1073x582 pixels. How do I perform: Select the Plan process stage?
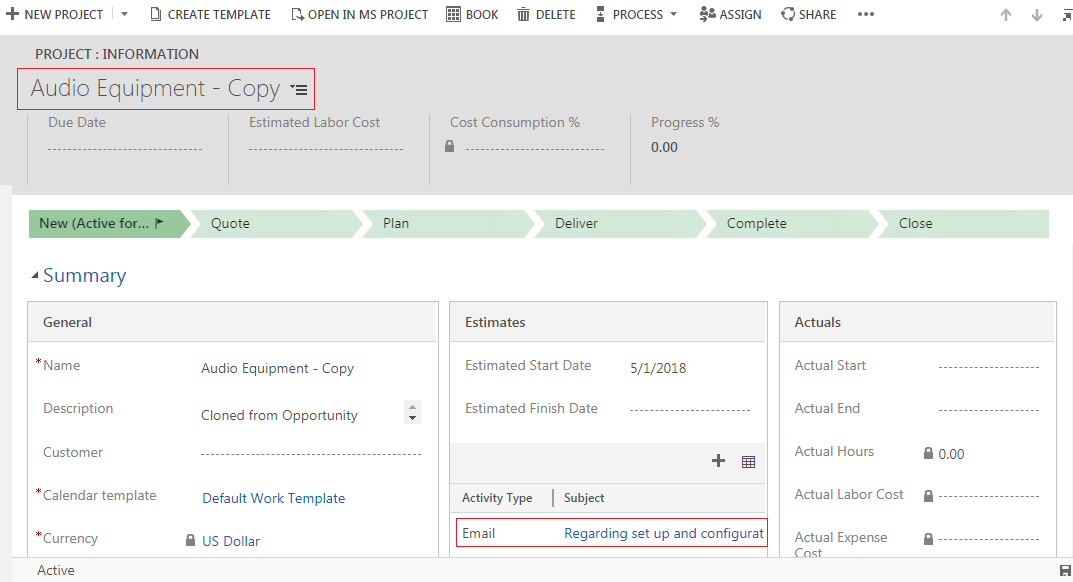pyautogui.click(x=448, y=223)
